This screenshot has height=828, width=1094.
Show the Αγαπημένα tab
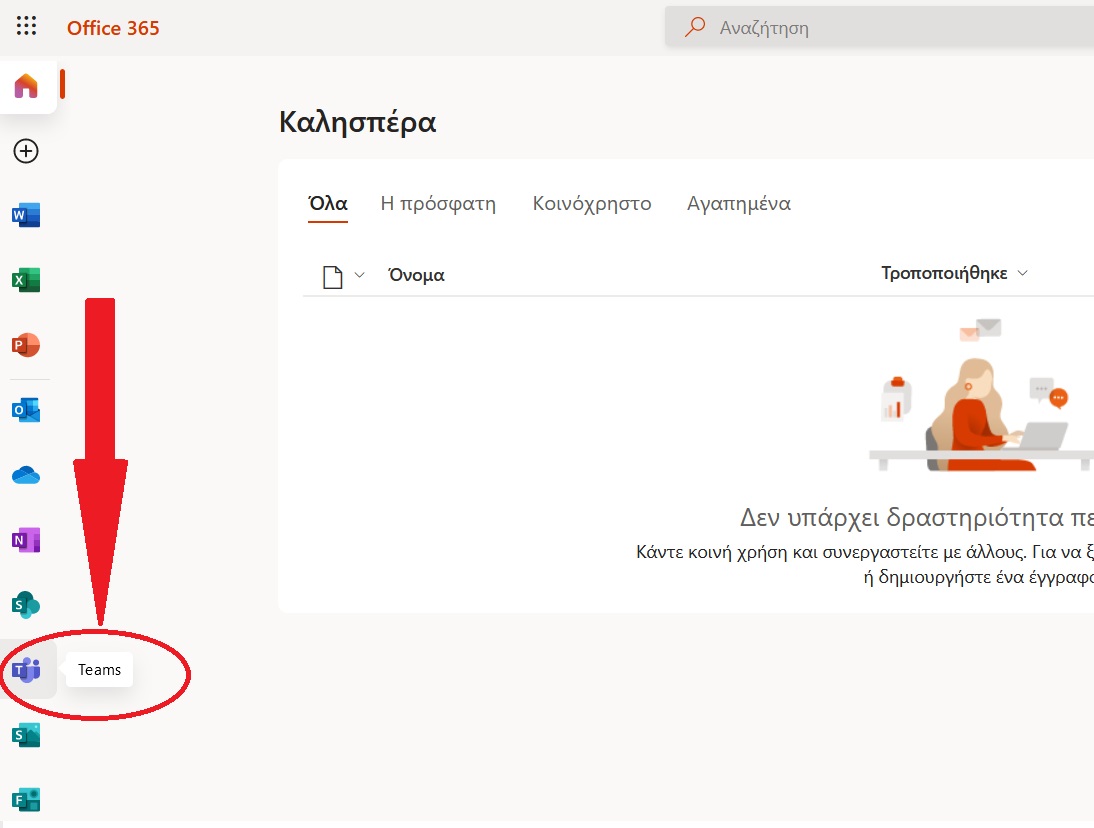738,204
